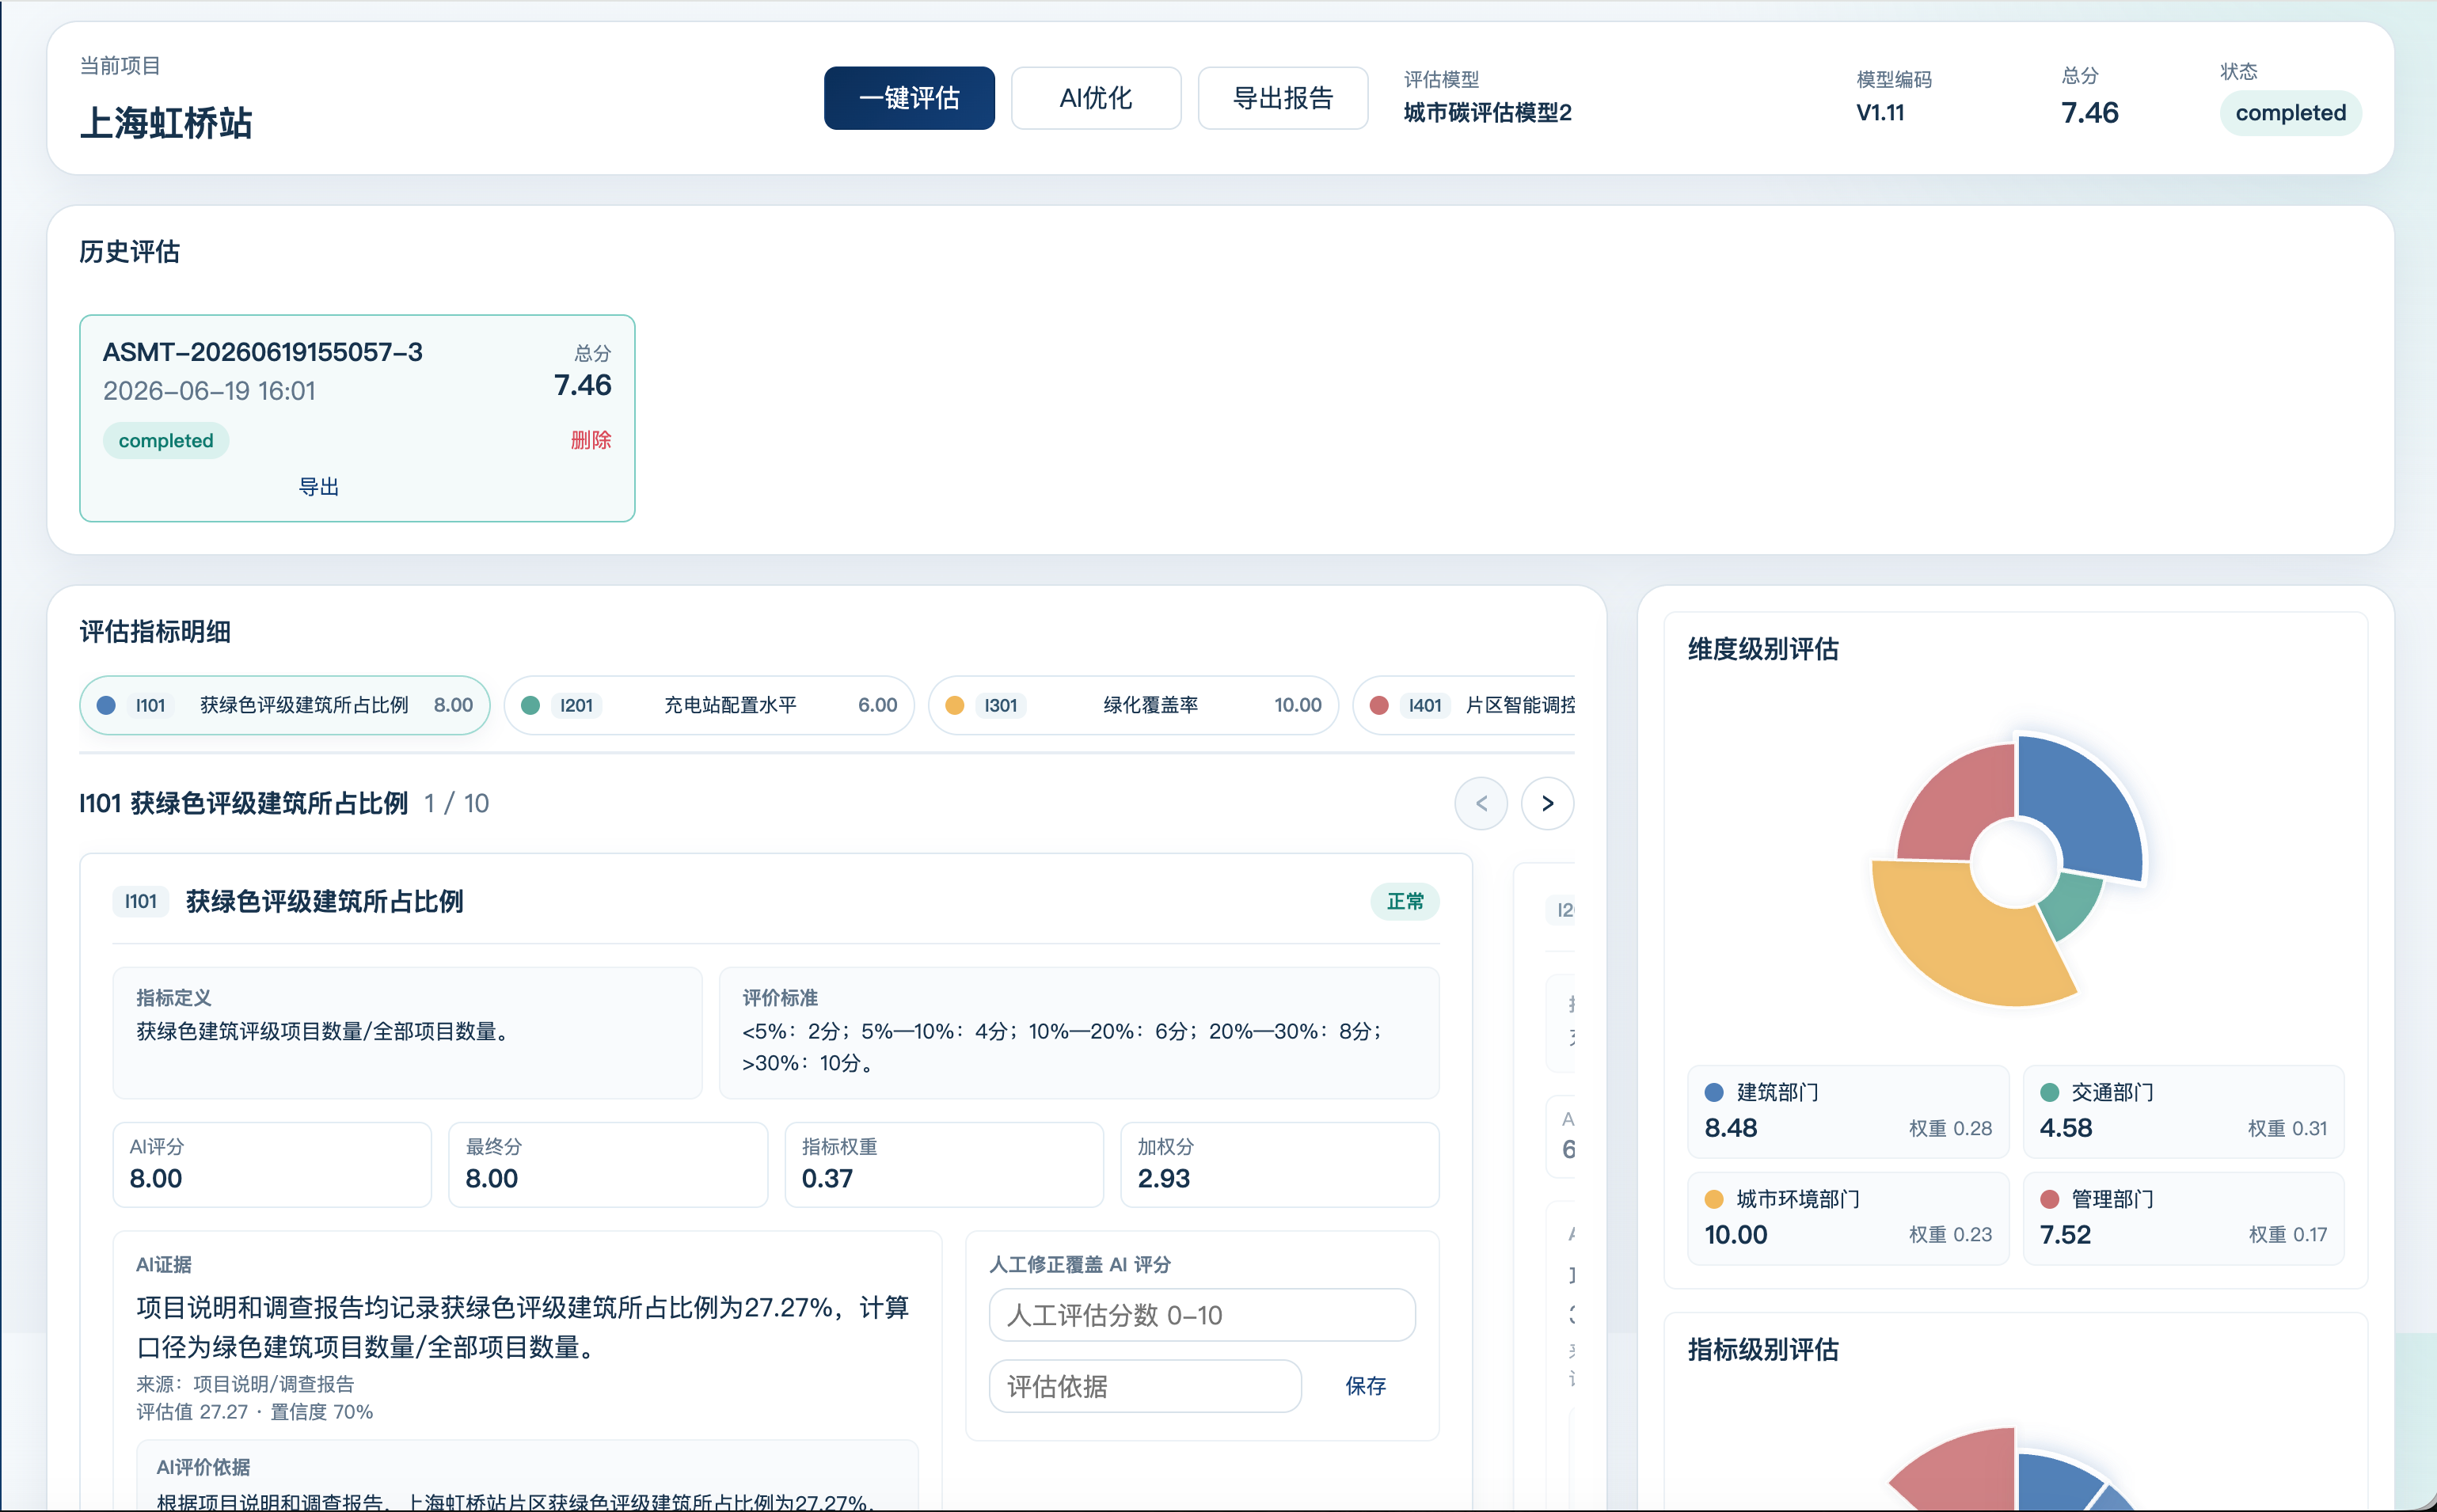The height and width of the screenshot is (1512, 2437).
Task: Switch to the I201 充电站配置水平 tab
Action: 709,705
